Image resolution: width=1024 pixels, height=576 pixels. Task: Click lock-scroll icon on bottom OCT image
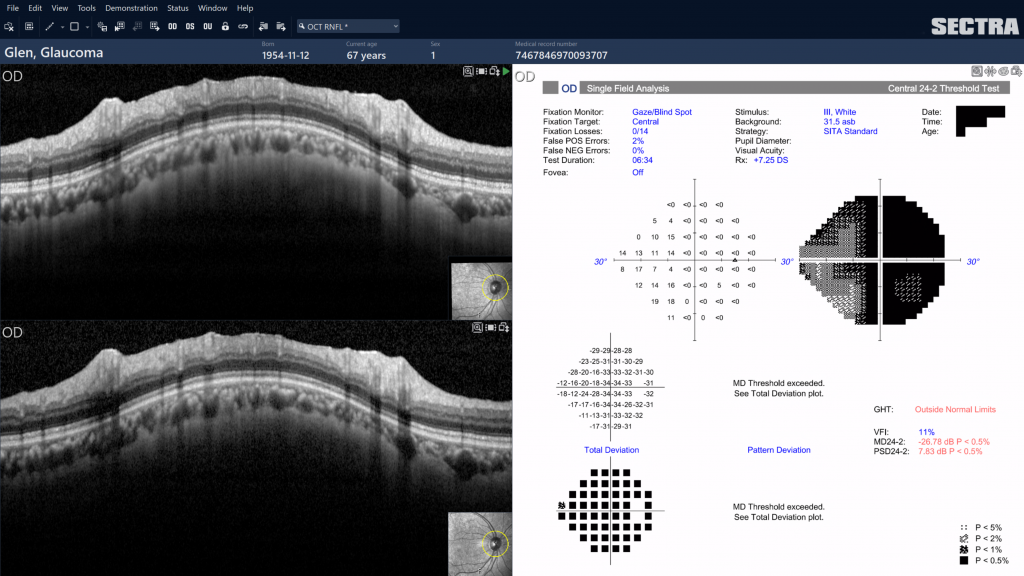504,327
